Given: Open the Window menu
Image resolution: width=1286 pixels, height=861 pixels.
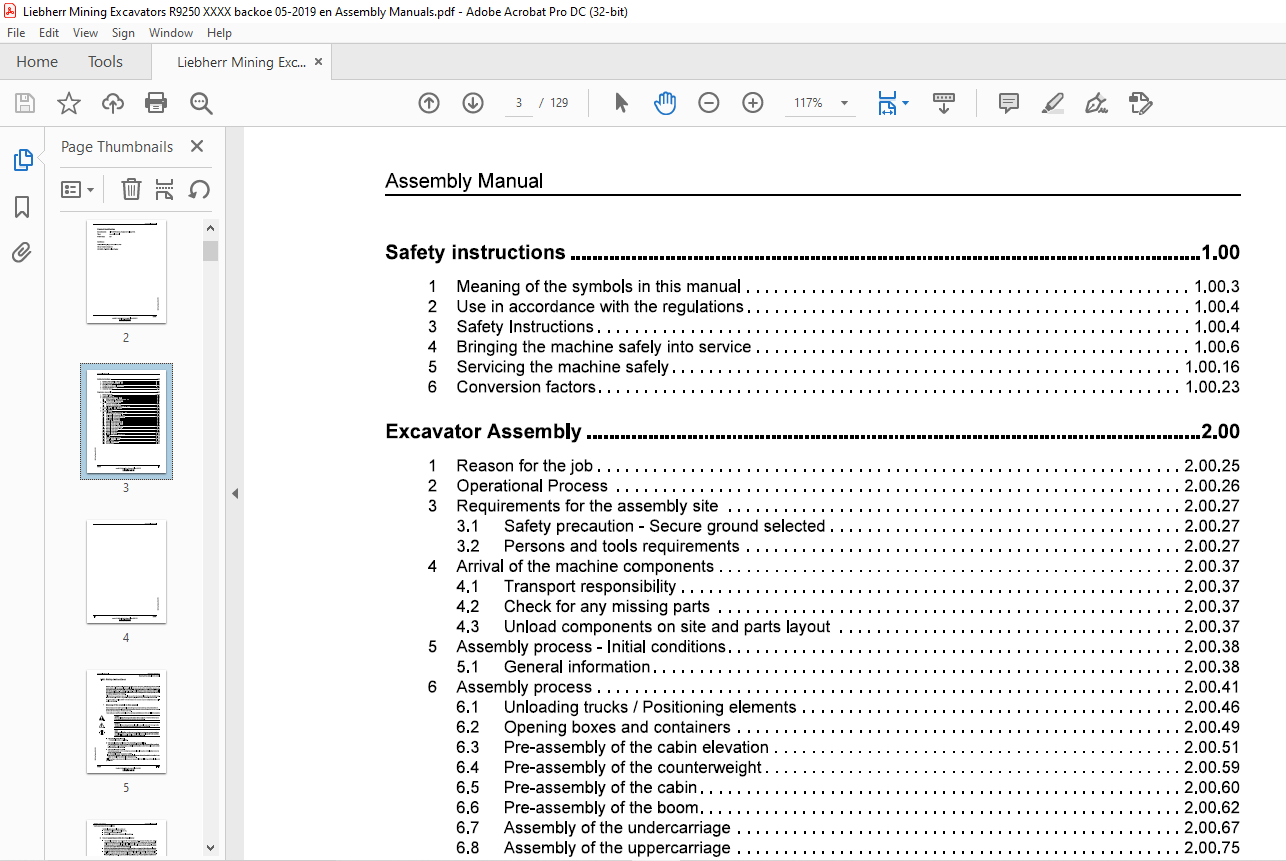Looking at the screenshot, I should click(x=171, y=33).
